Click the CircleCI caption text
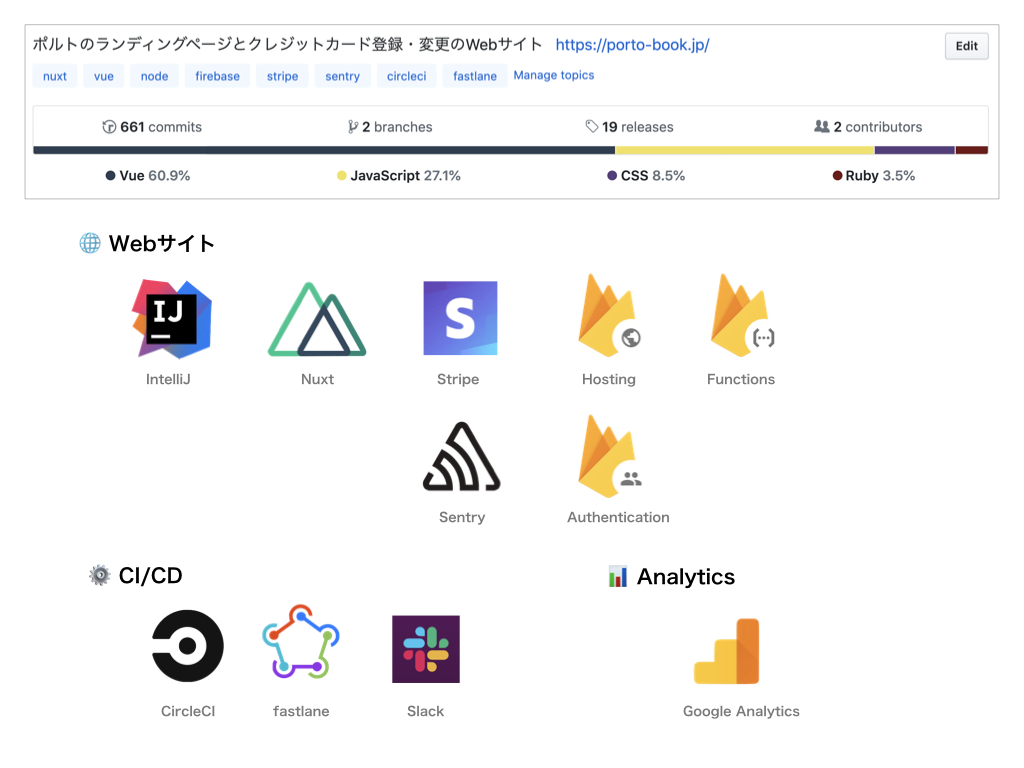 coord(188,711)
